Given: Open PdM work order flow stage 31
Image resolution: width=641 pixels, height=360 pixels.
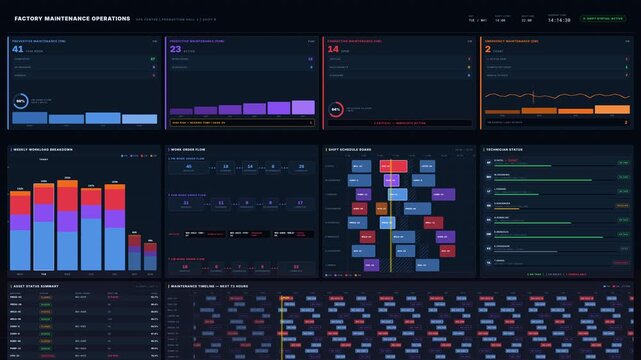Looking at the screenshot, I should (x=186, y=204).
